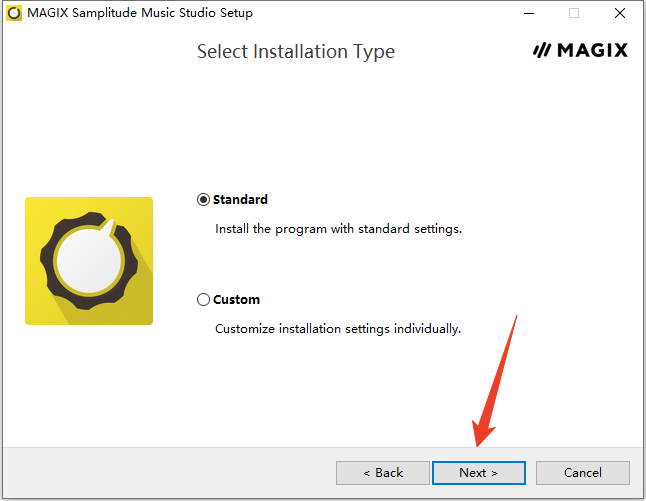Go to previous step with Back

(x=382, y=472)
